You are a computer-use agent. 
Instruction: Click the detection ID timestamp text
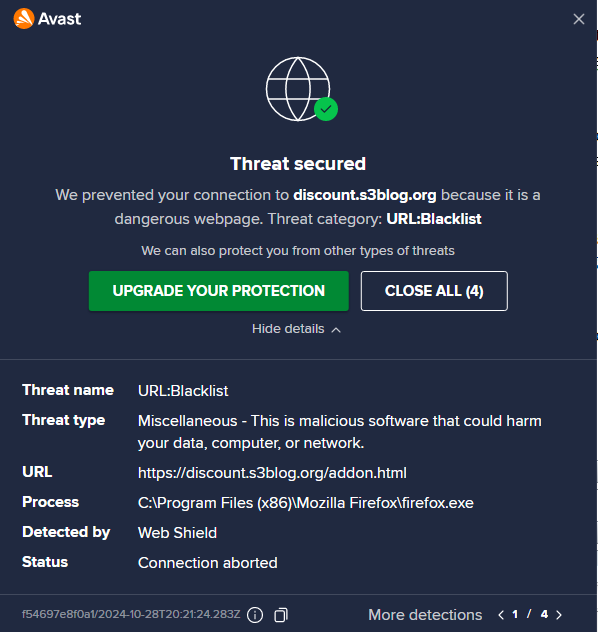pos(131,614)
